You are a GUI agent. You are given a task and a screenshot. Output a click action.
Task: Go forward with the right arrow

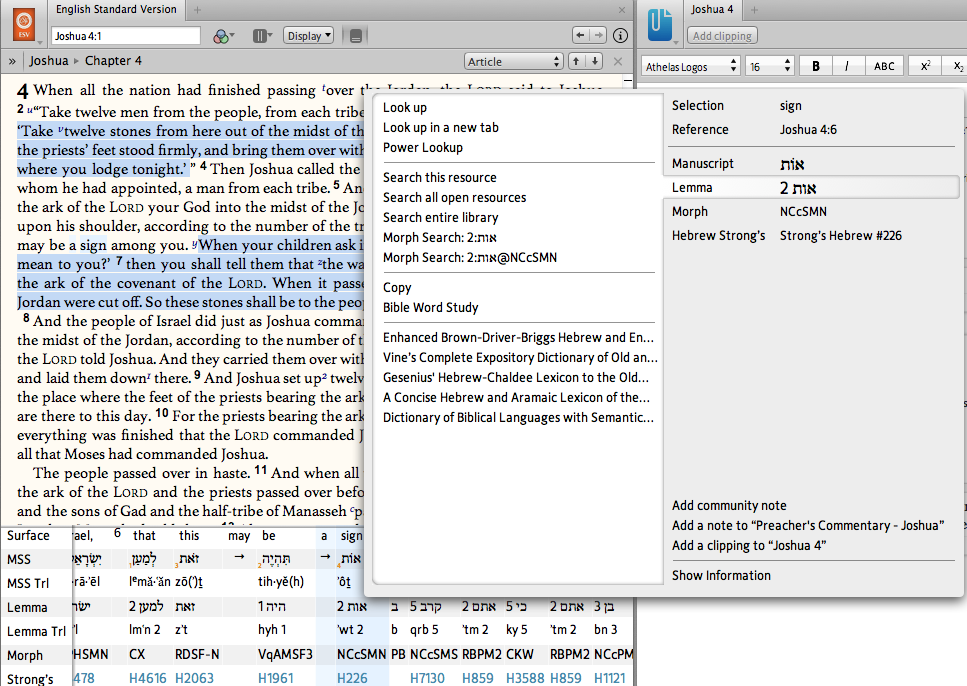pyautogui.click(x=598, y=36)
